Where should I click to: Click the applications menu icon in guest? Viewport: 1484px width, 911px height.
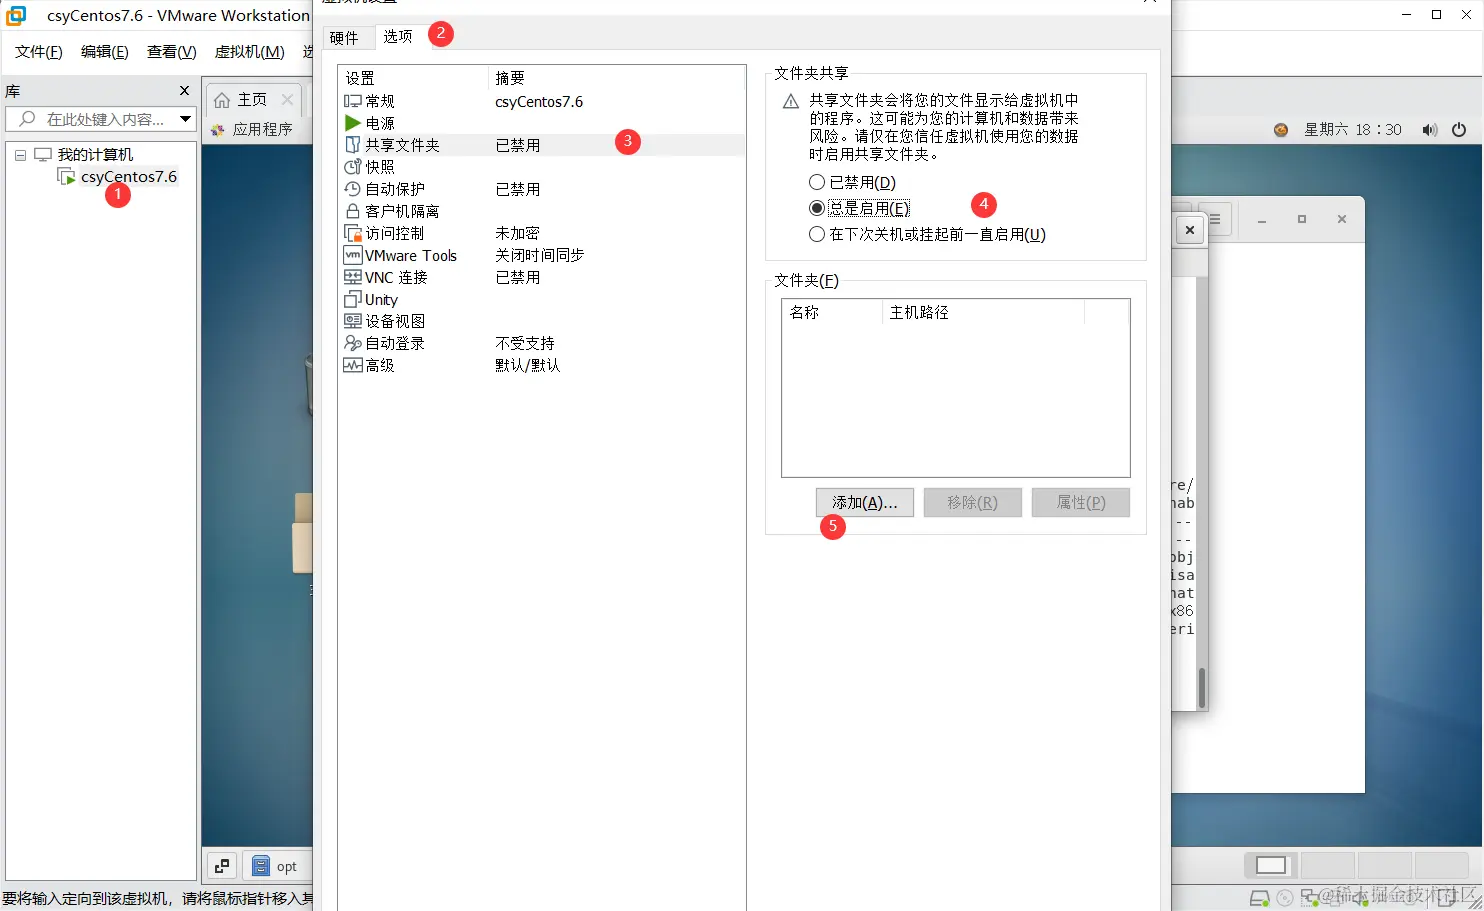(218, 130)
